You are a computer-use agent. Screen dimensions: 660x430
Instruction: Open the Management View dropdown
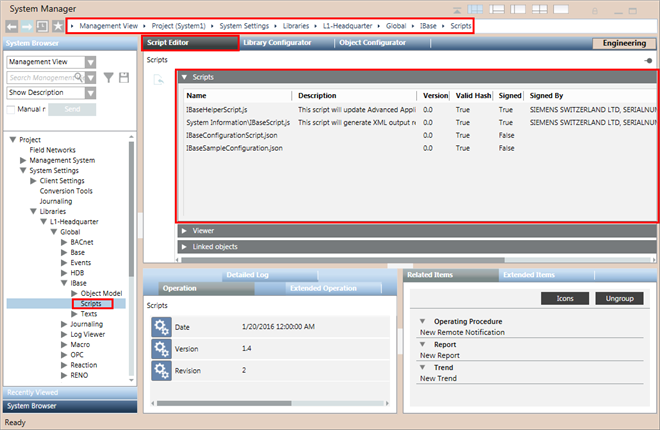(90, 61)
